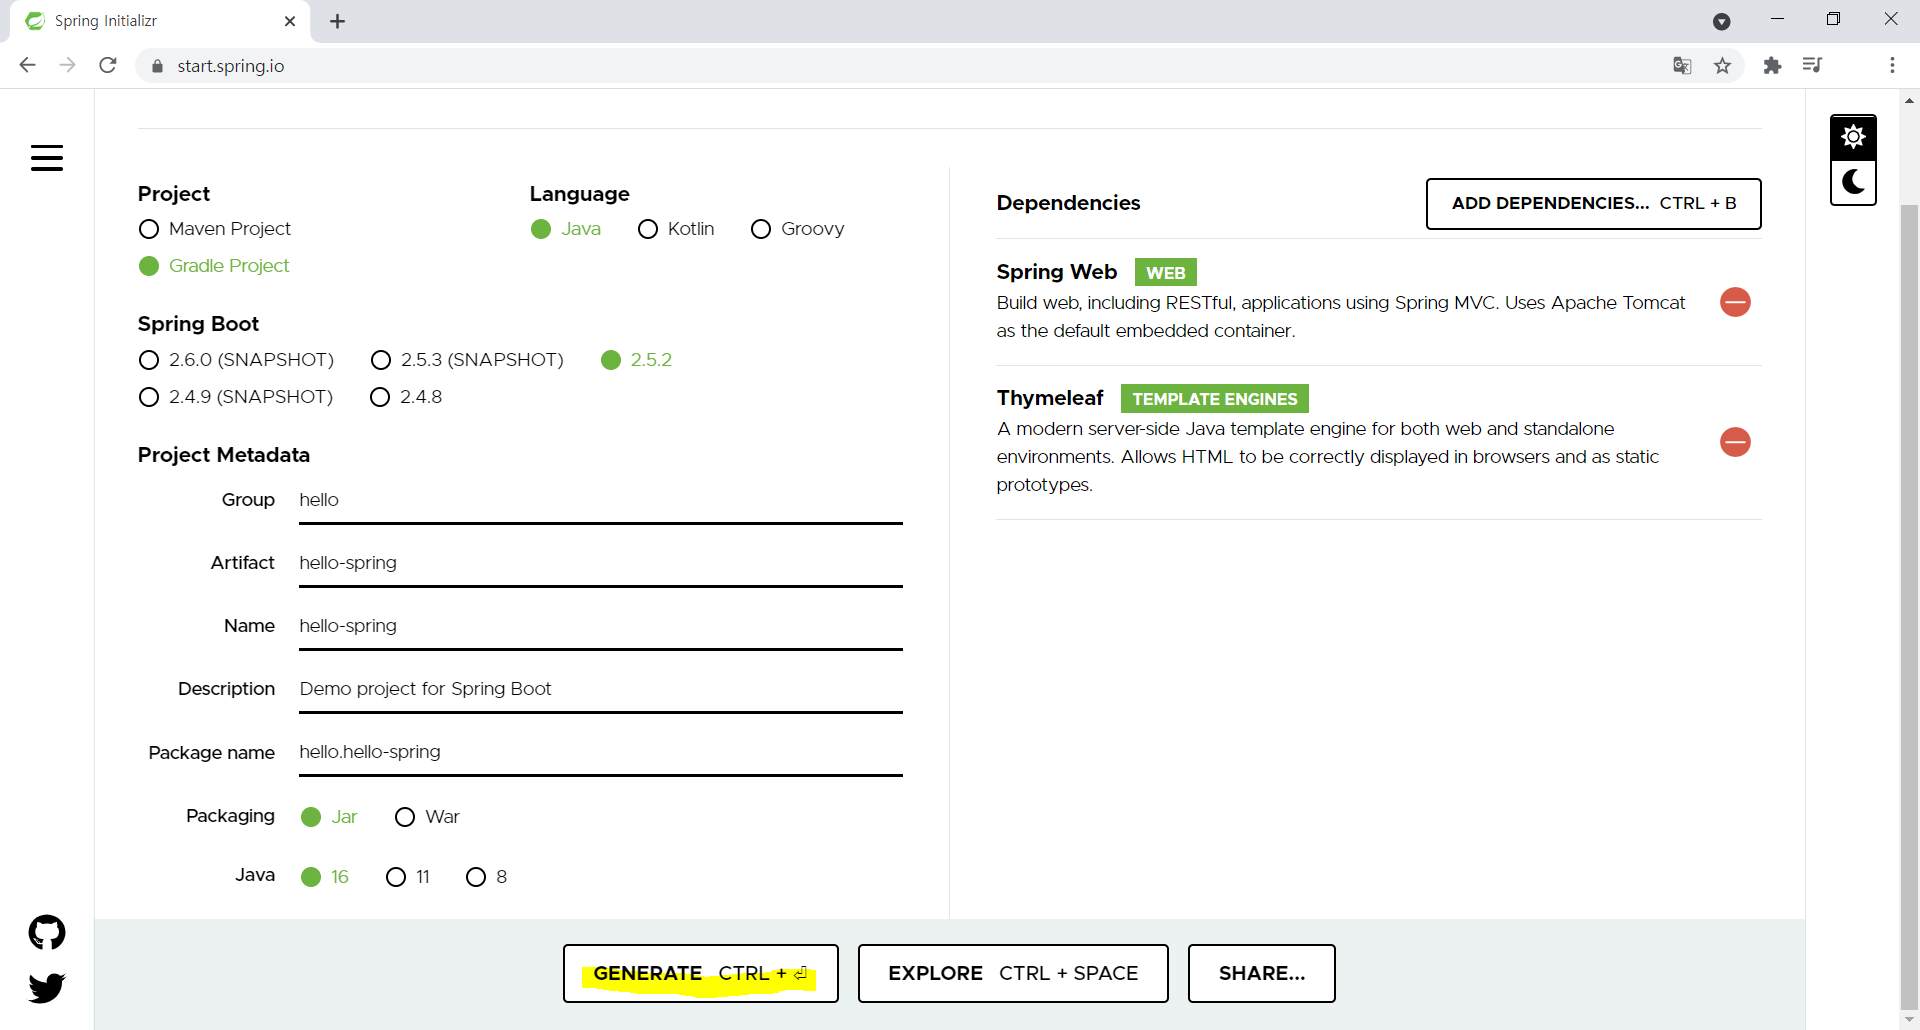Set packaging to Jar
1920x1030 pixels.
pyautogui.click(x=329, y=817)
